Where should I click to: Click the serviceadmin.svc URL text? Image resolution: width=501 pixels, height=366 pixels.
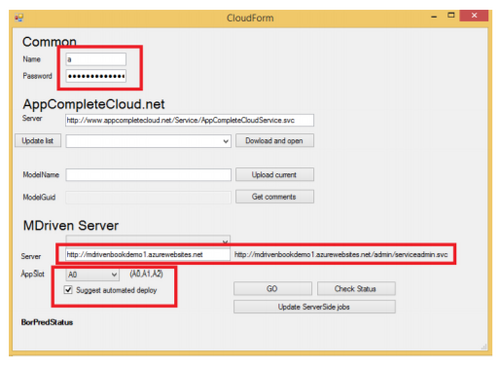click(341, 255)
